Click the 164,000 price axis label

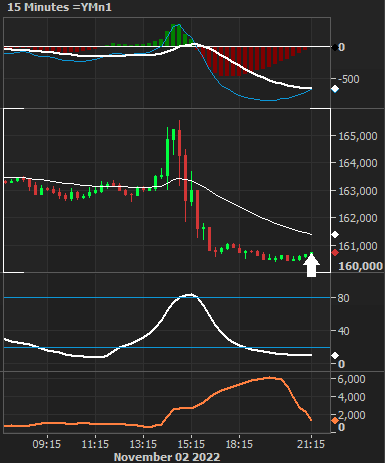(x=358, y=163)
